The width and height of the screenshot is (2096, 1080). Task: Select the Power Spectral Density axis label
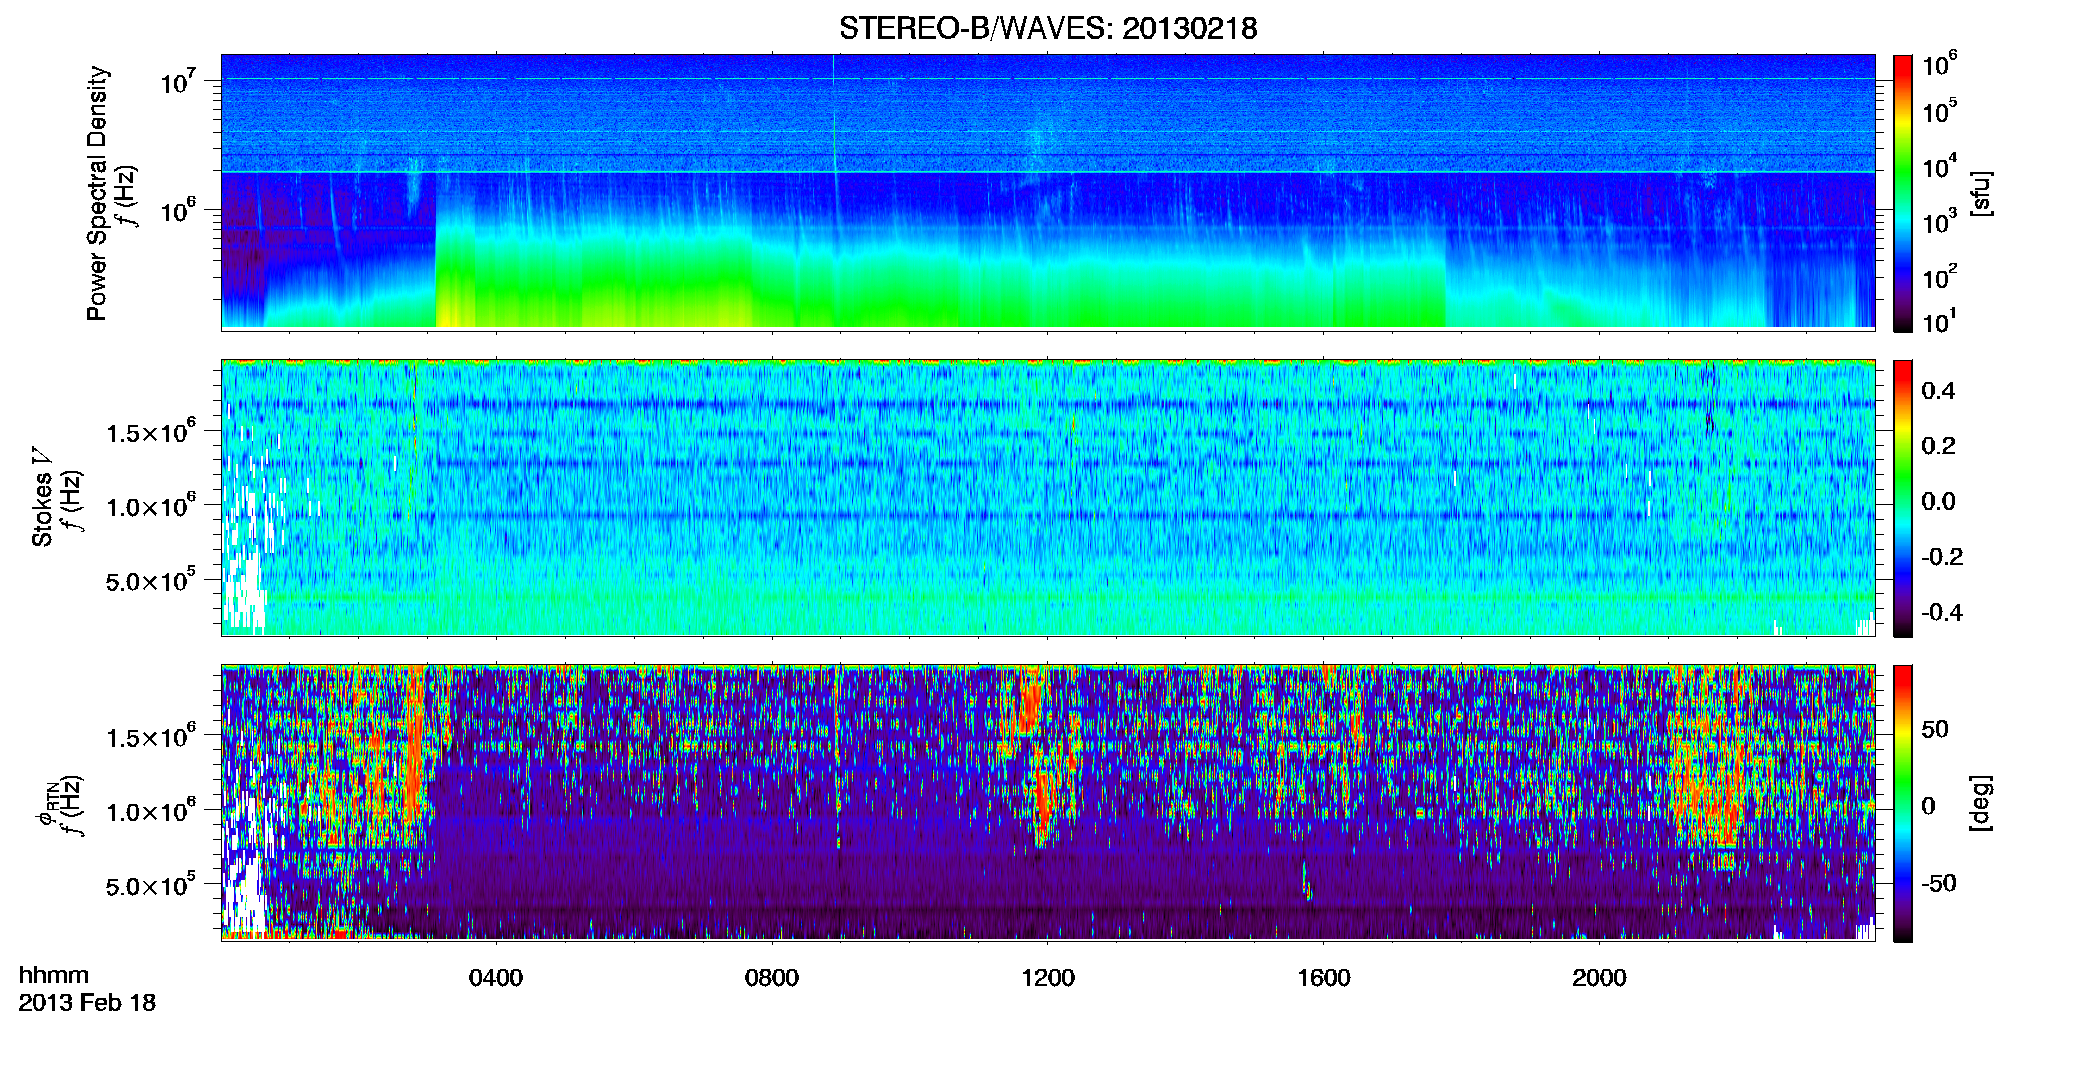tap(97, 193)
